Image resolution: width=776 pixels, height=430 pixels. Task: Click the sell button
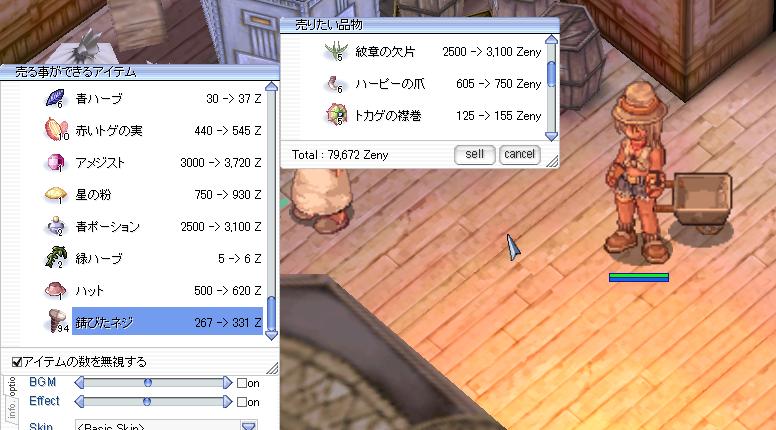[474, 154]
